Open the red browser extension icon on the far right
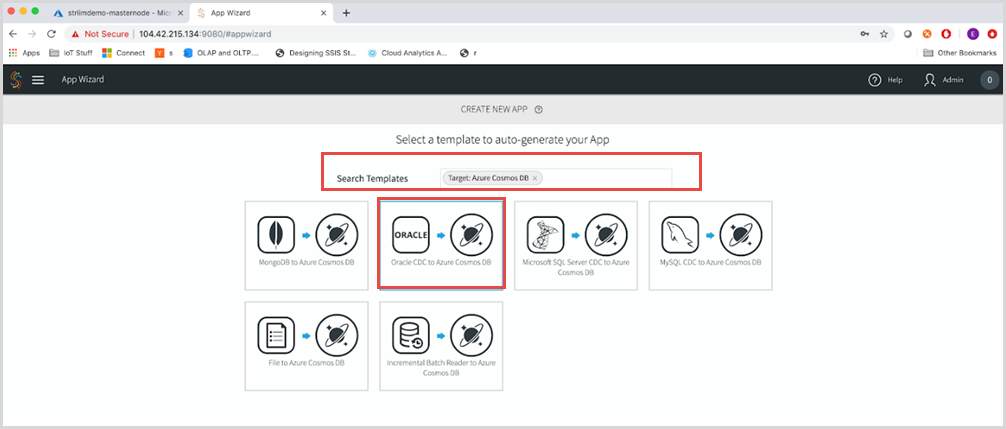The height and width of the screenshot is (429, 1006). tap(993, 34)
